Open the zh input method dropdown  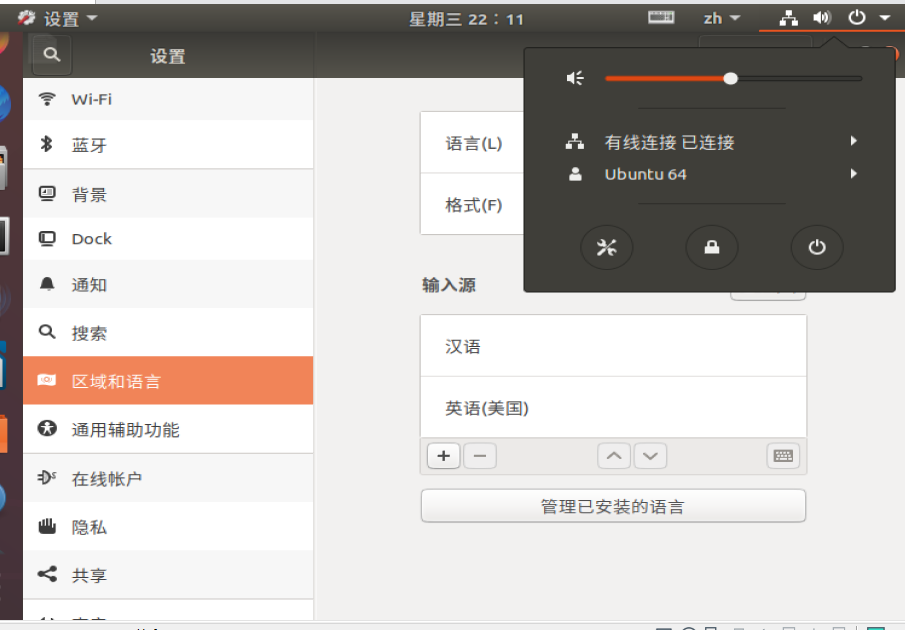[x=721, y=18]
